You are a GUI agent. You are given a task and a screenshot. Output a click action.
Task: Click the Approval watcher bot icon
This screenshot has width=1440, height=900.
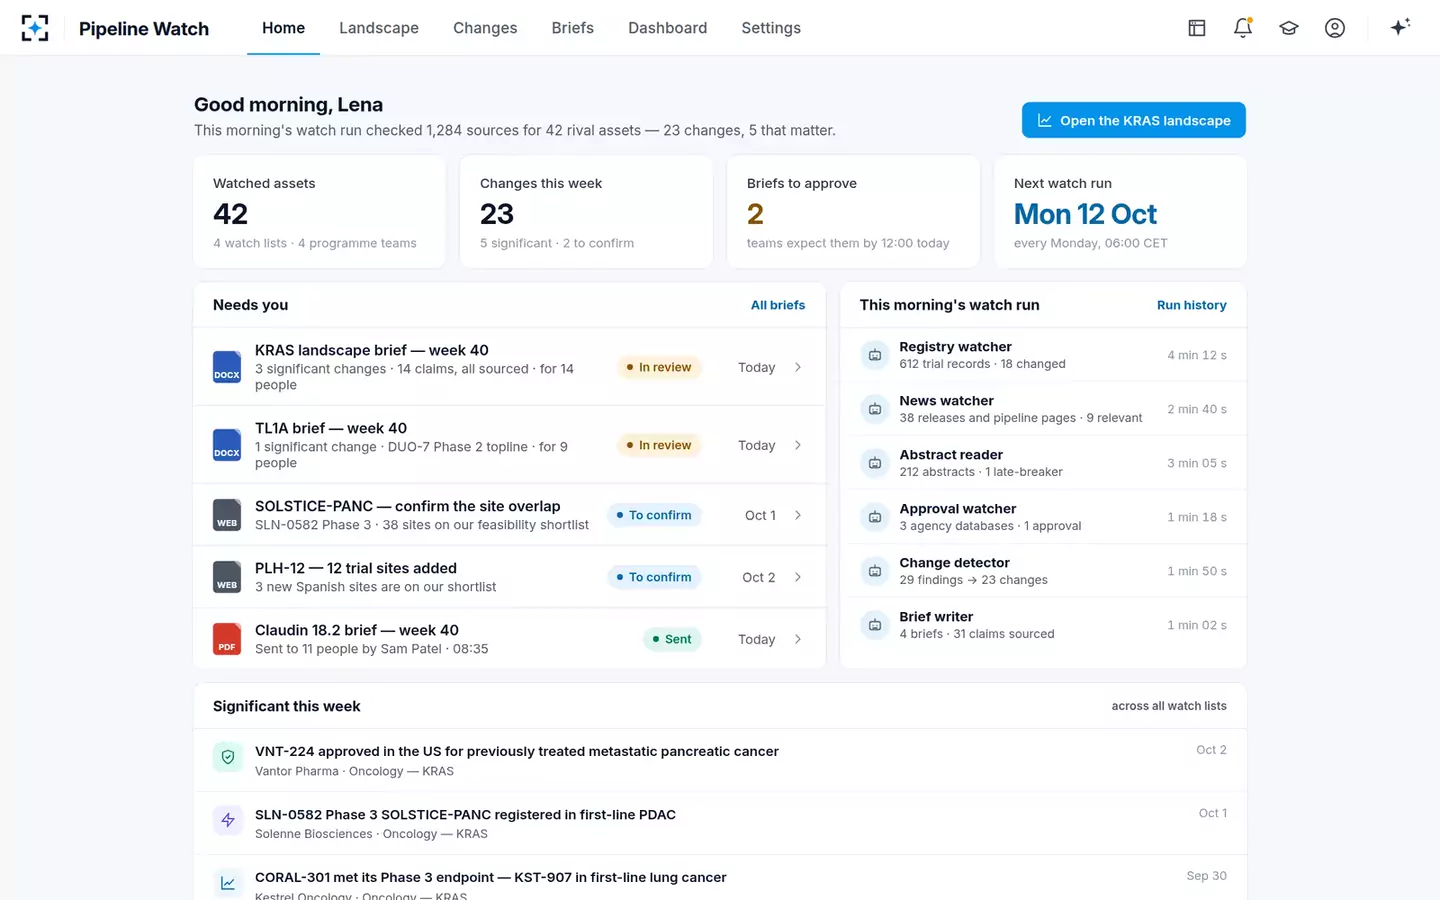coord(875,517)
